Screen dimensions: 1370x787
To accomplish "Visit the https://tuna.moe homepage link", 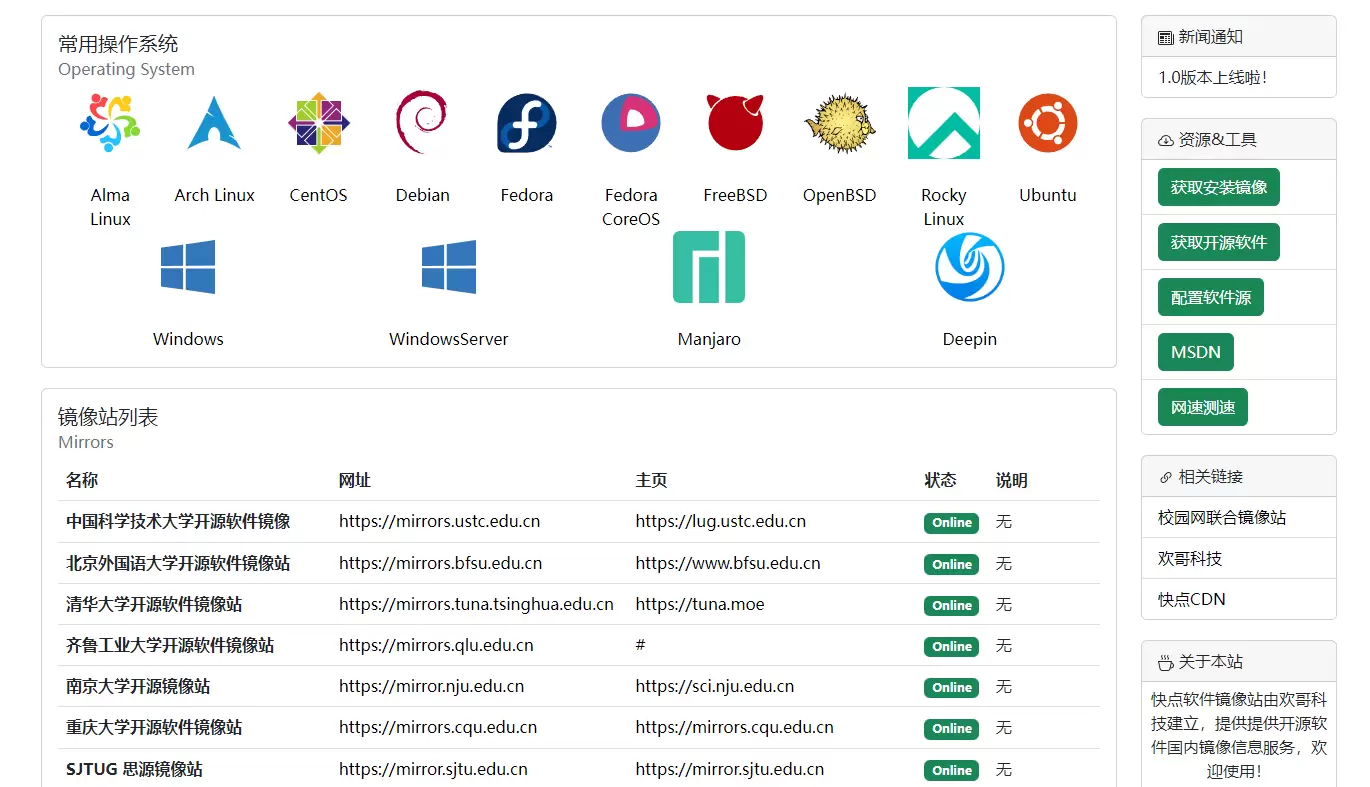I will [699, 604].
